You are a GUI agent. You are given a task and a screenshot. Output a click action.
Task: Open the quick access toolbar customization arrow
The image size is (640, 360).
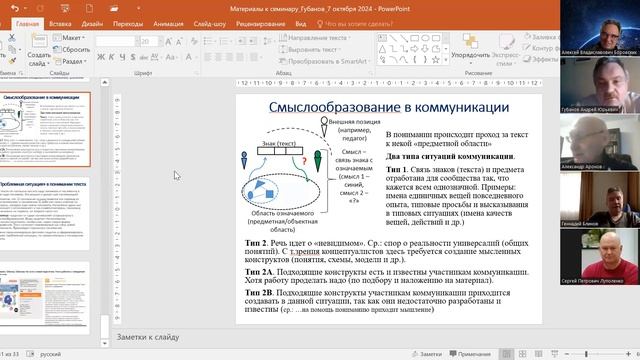pos(138,8)
